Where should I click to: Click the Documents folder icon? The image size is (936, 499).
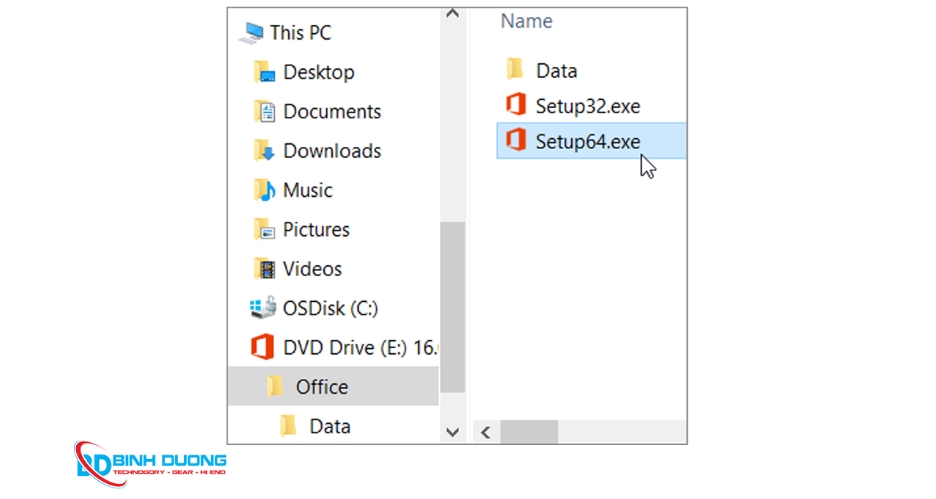[x=264, y=112]
